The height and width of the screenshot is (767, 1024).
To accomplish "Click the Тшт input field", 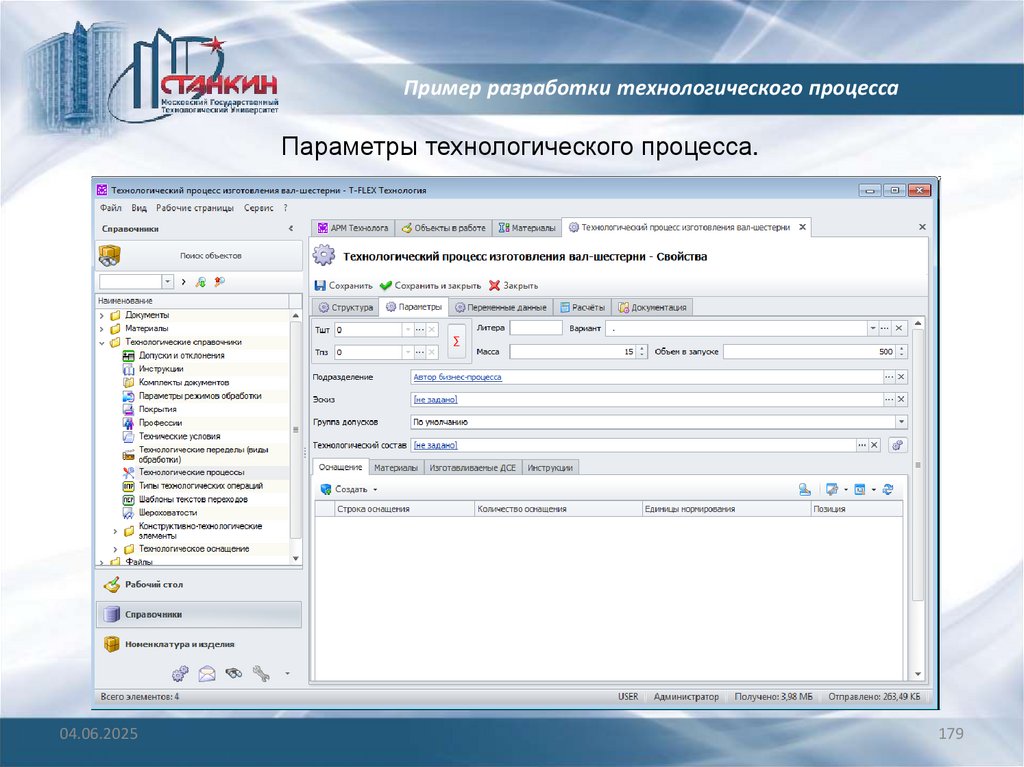I will coord(368,329).
